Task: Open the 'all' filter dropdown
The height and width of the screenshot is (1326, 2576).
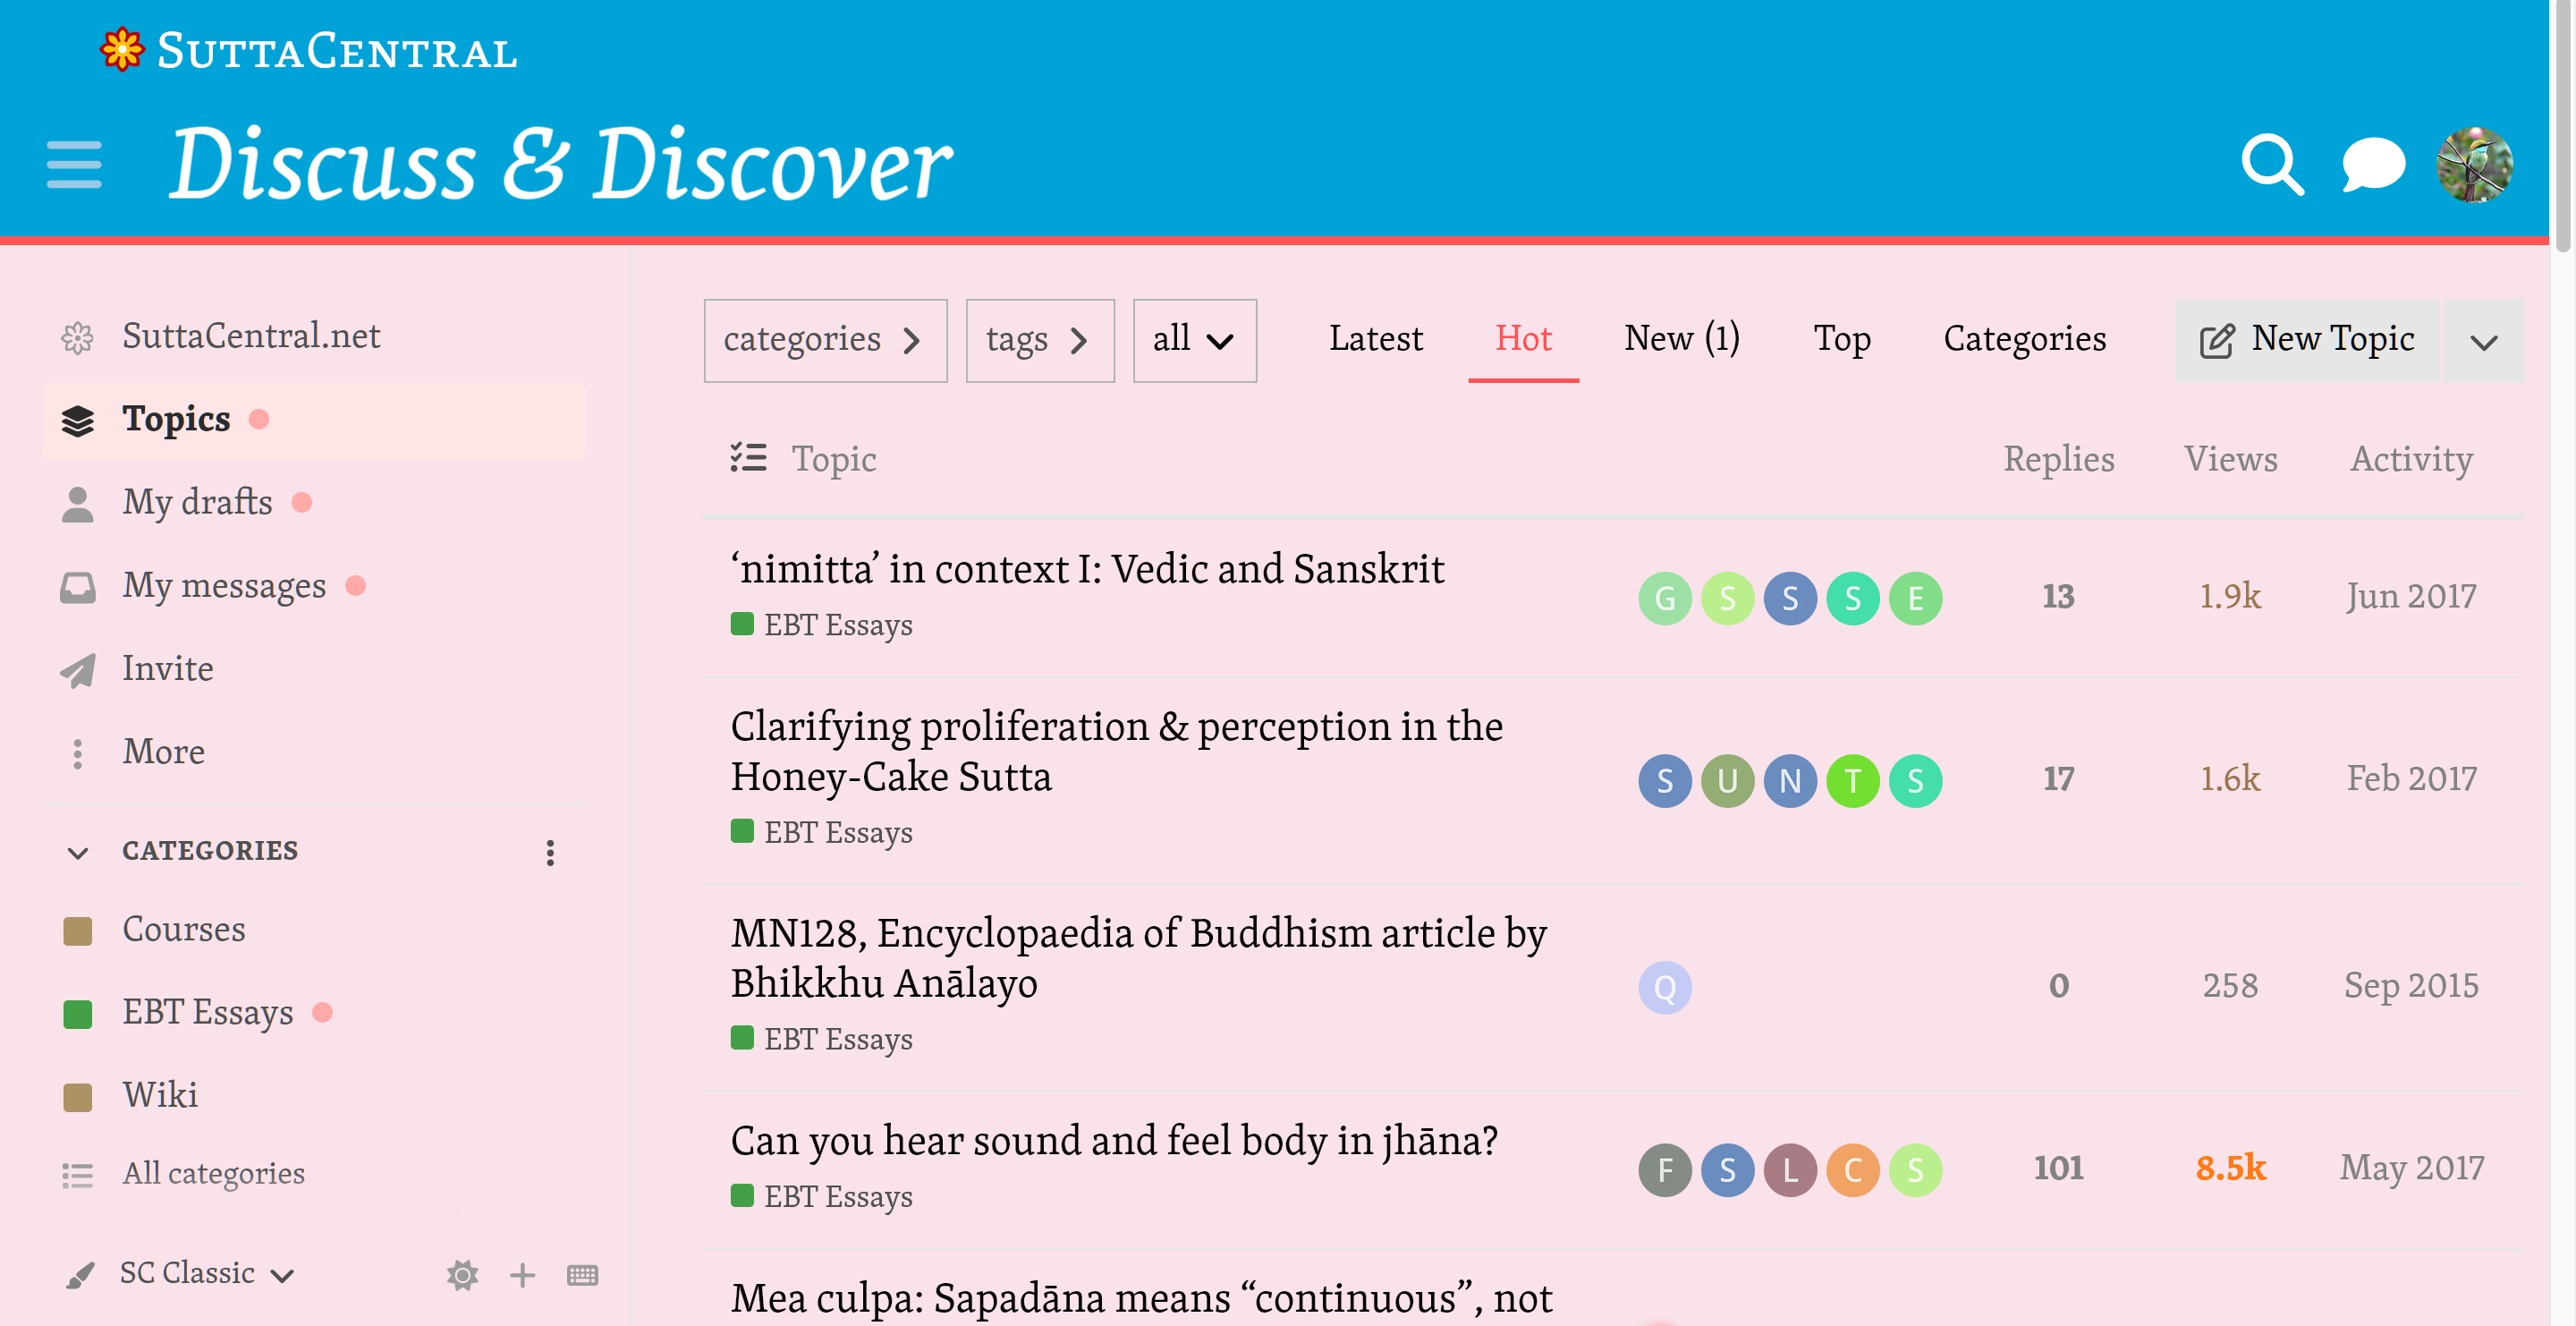Action: pos(1194,340)
